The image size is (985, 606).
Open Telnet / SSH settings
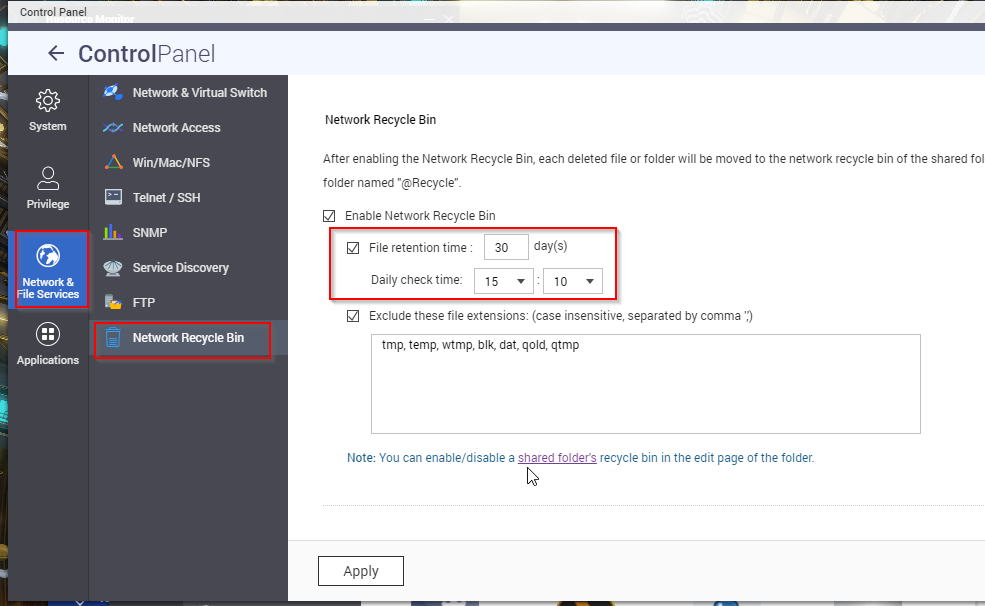(x=166, y=198)
